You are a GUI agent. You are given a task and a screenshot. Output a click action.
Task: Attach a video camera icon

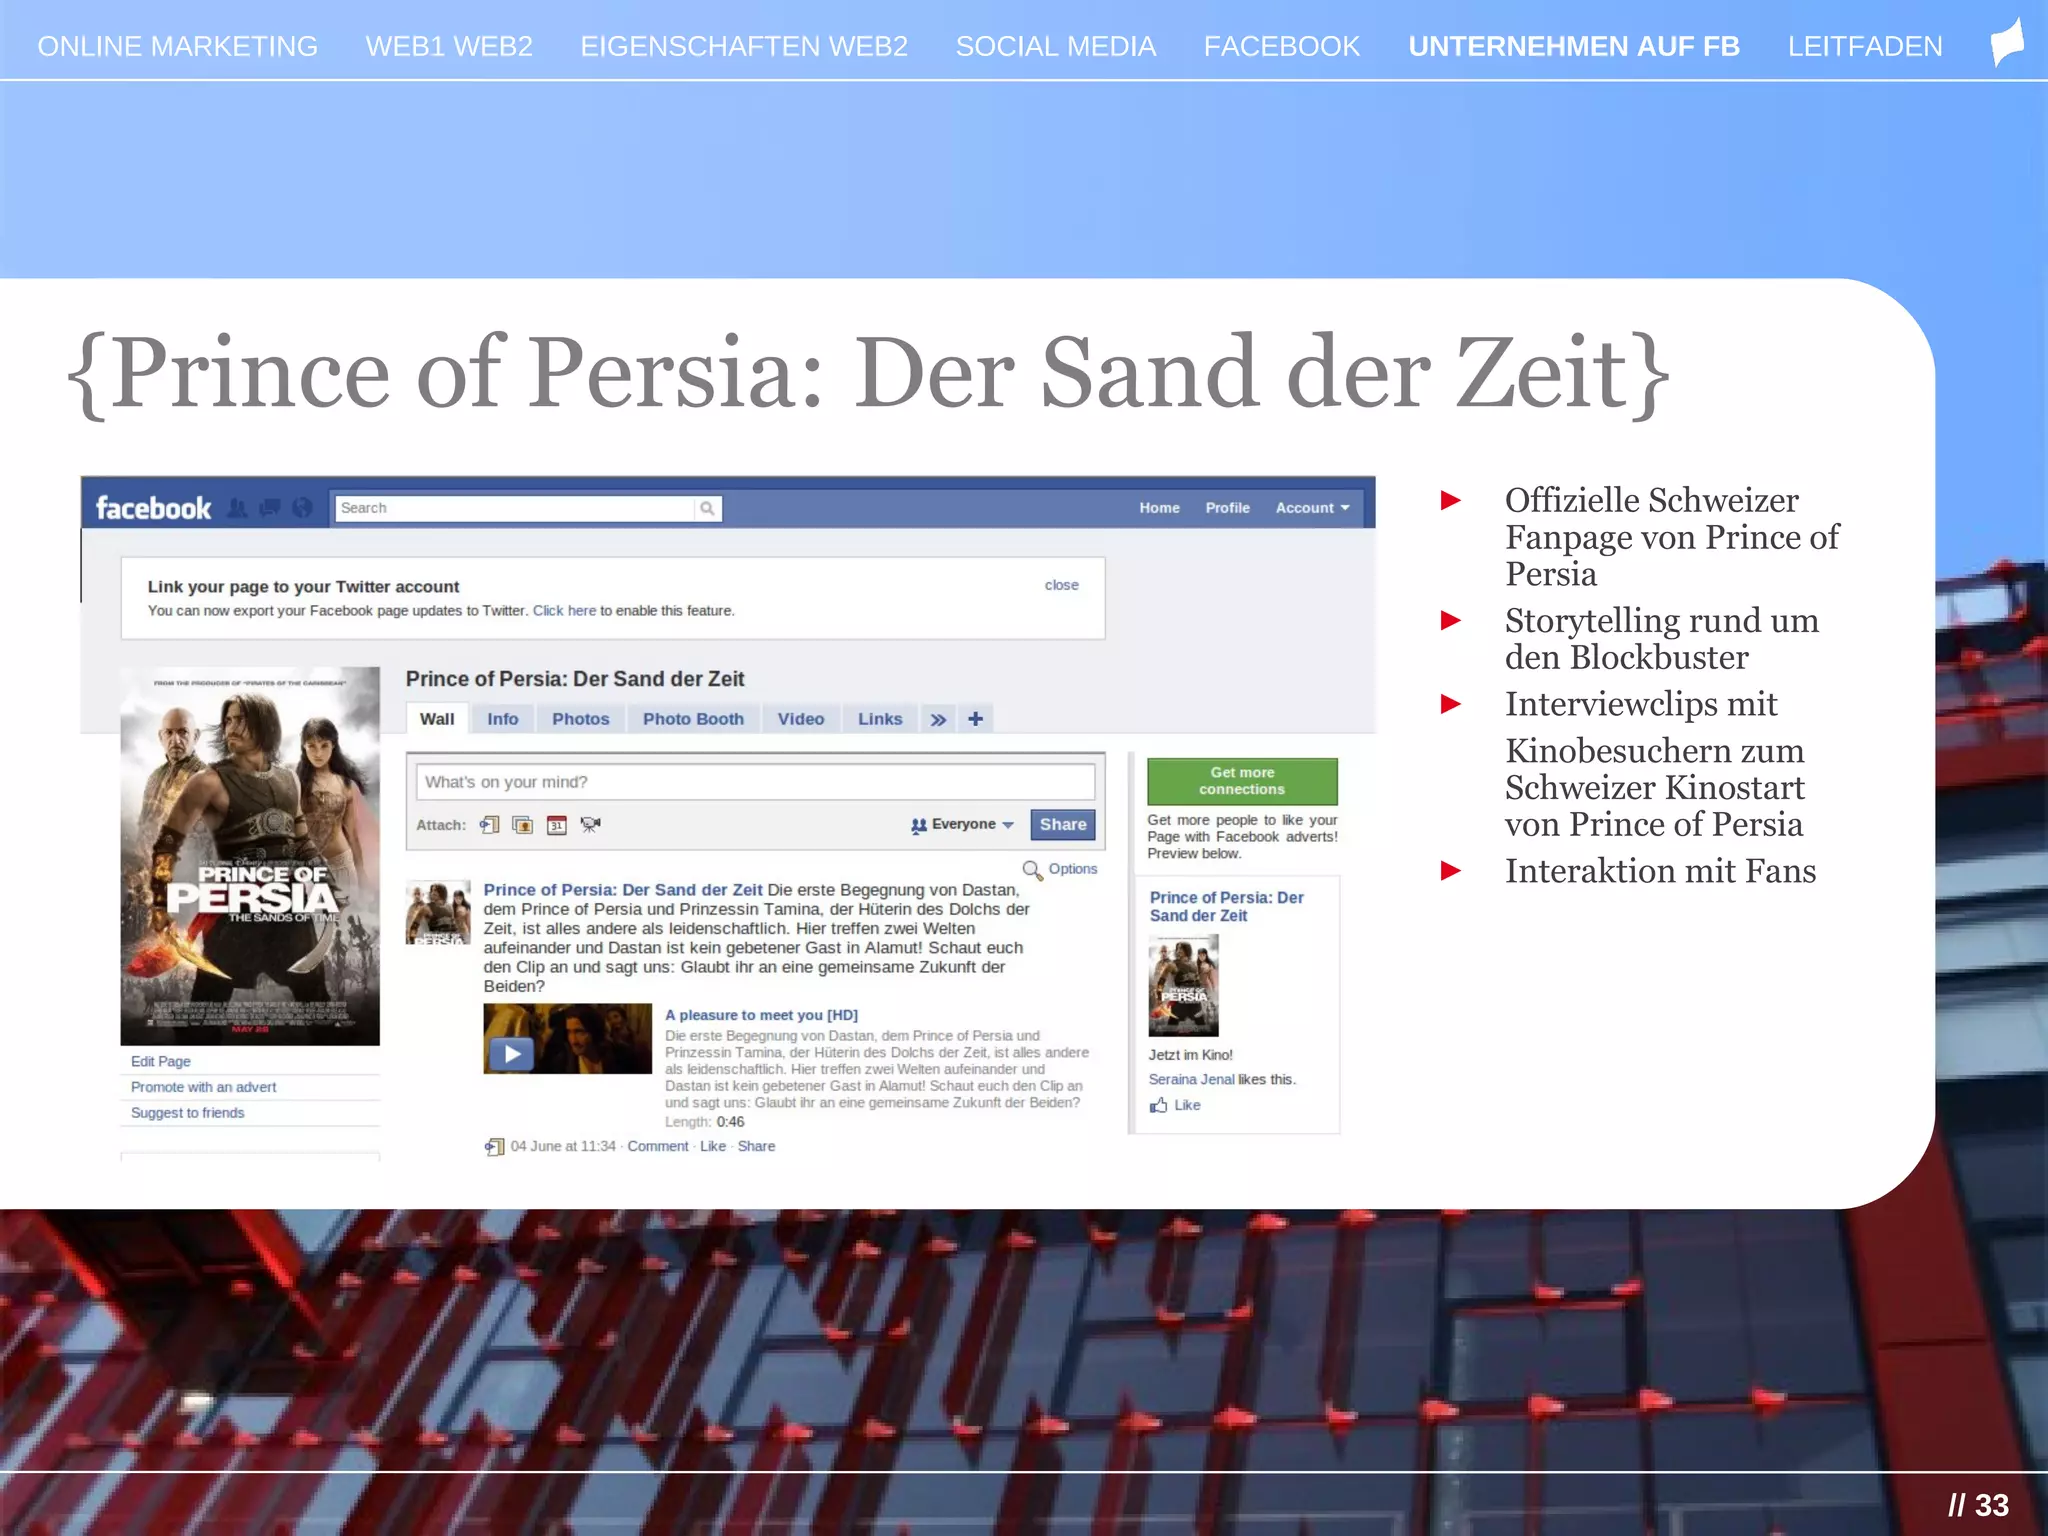pos(590,825)
